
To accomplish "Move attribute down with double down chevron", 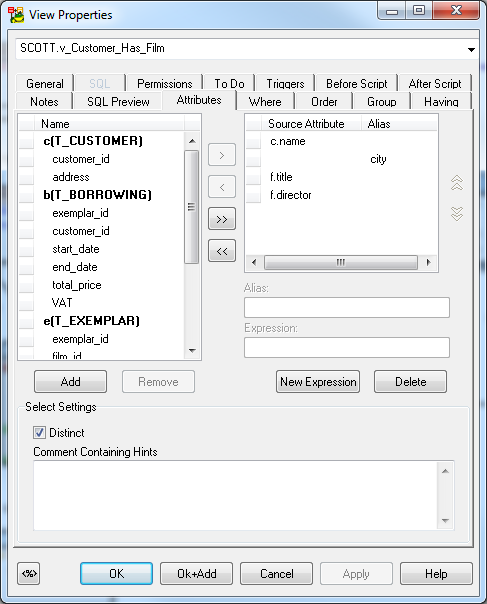I will (x=457, y=213).
